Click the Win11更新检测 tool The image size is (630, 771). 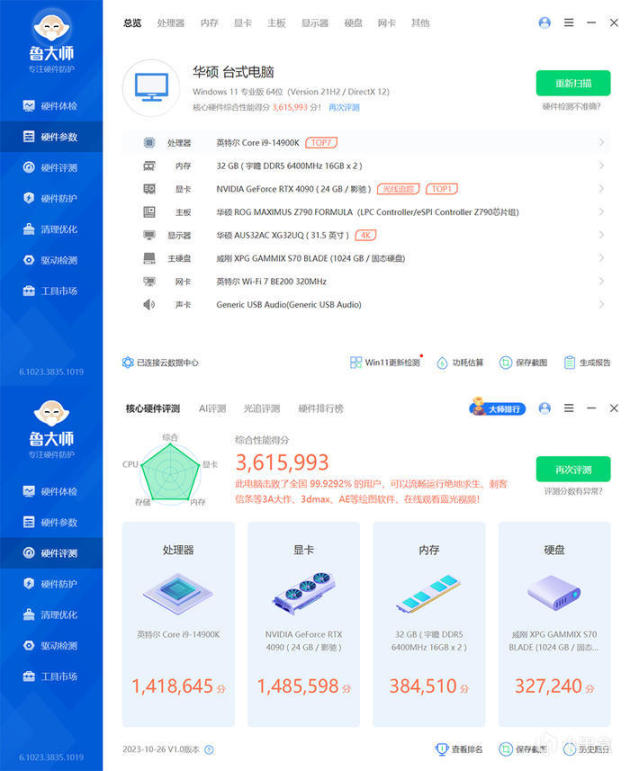[x=385, y=362]
